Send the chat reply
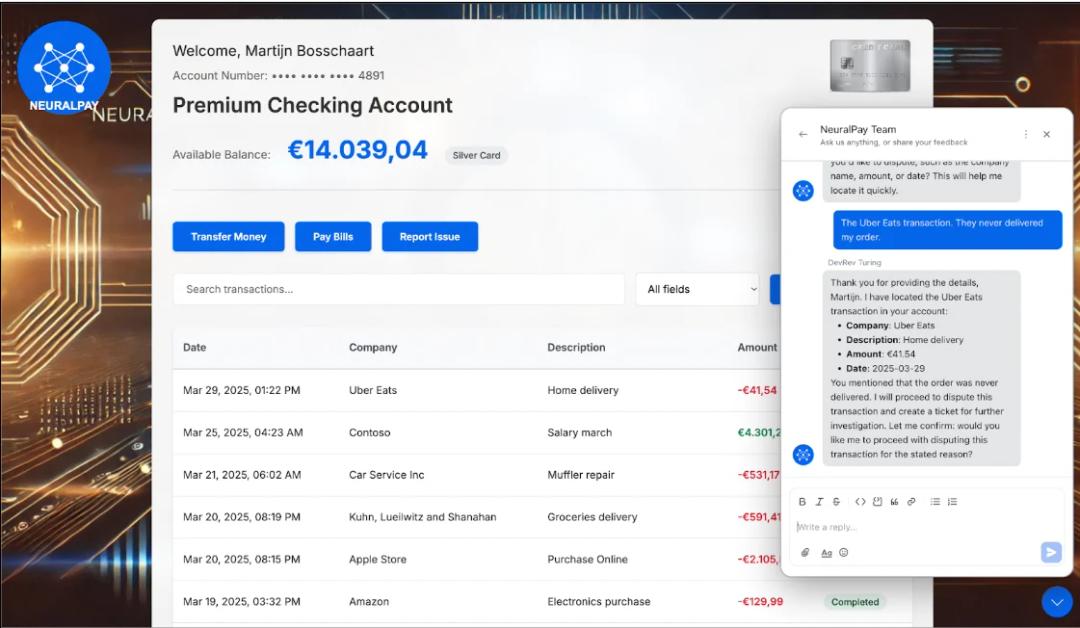This screenshot has height=628, width=1080. [x=1051, y=552]
